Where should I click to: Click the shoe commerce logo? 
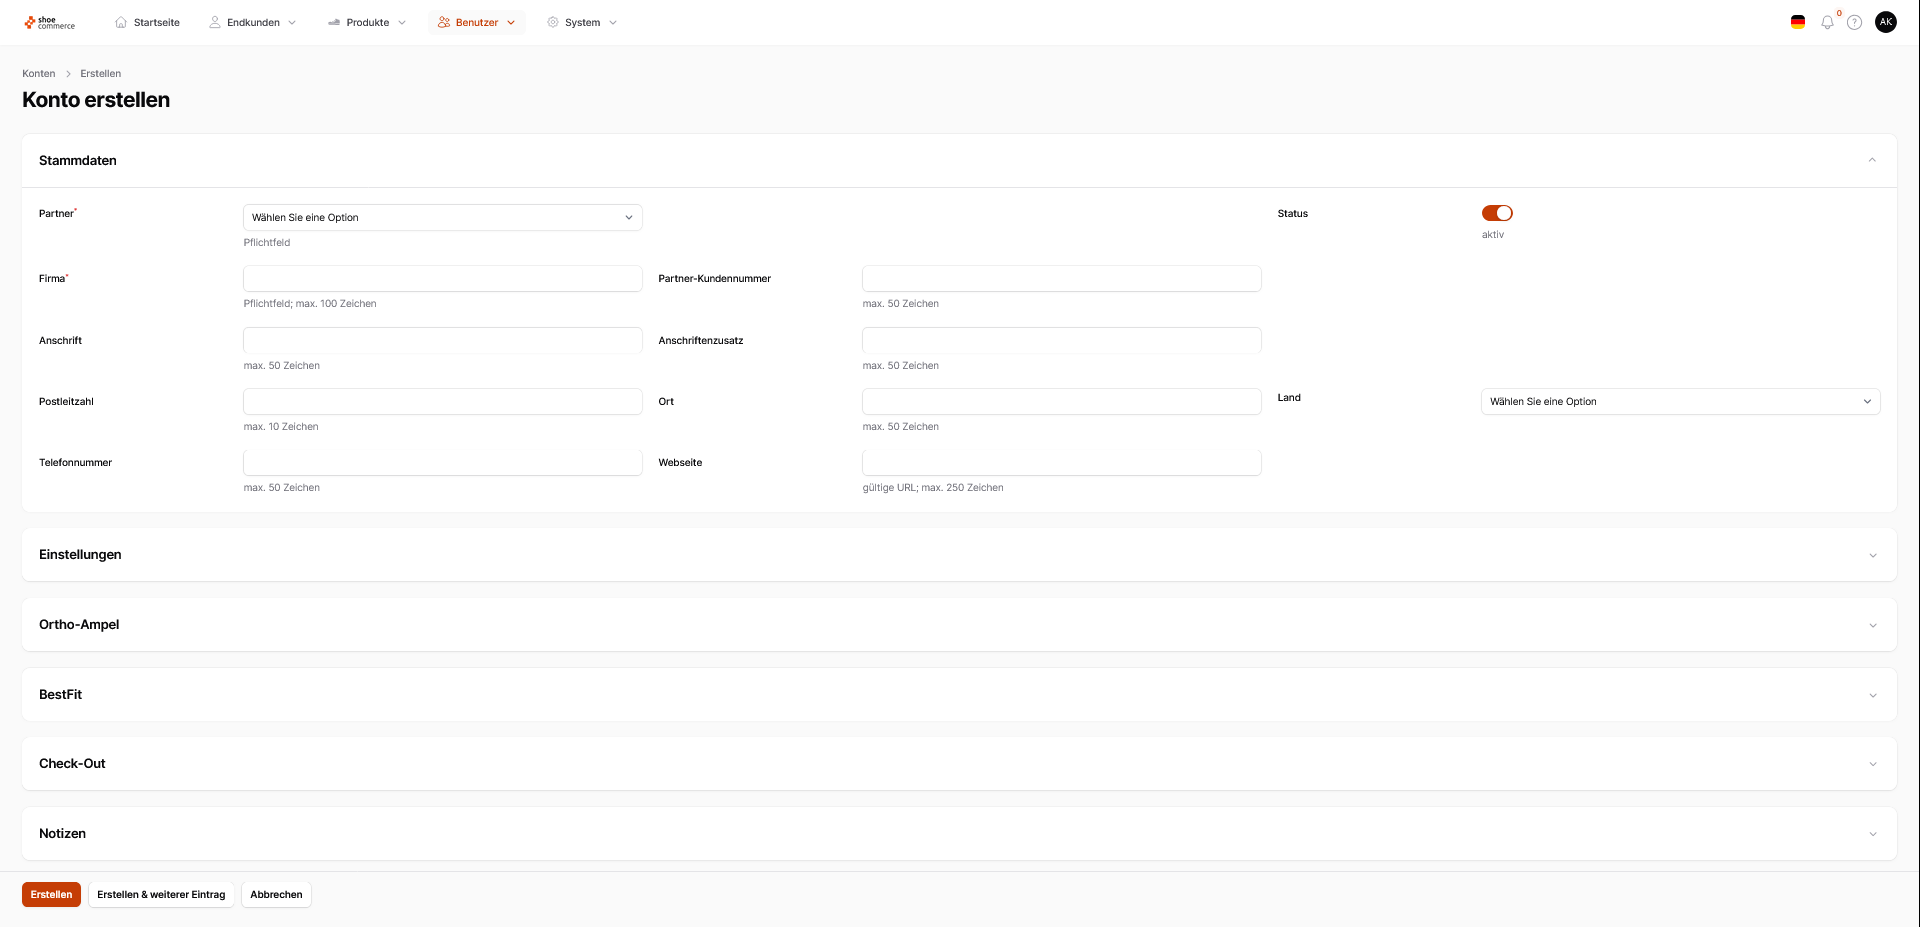coord(50,22)
